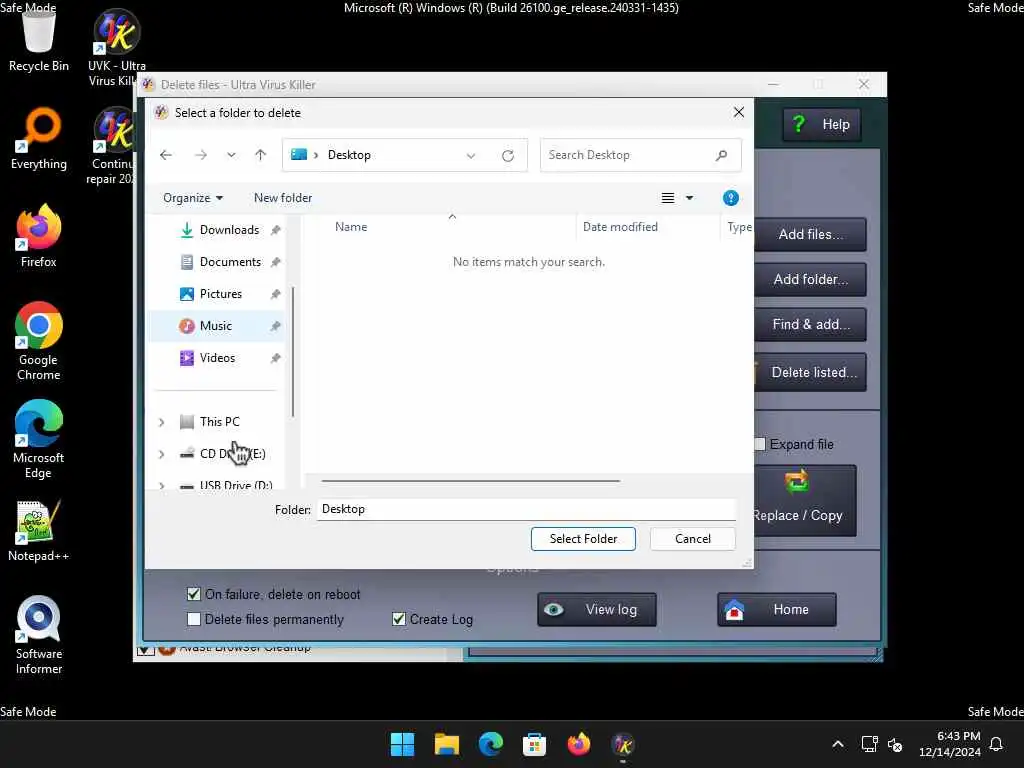Cancel the folder selection dialog
The image size is (1024, 768).
[693, 539]
